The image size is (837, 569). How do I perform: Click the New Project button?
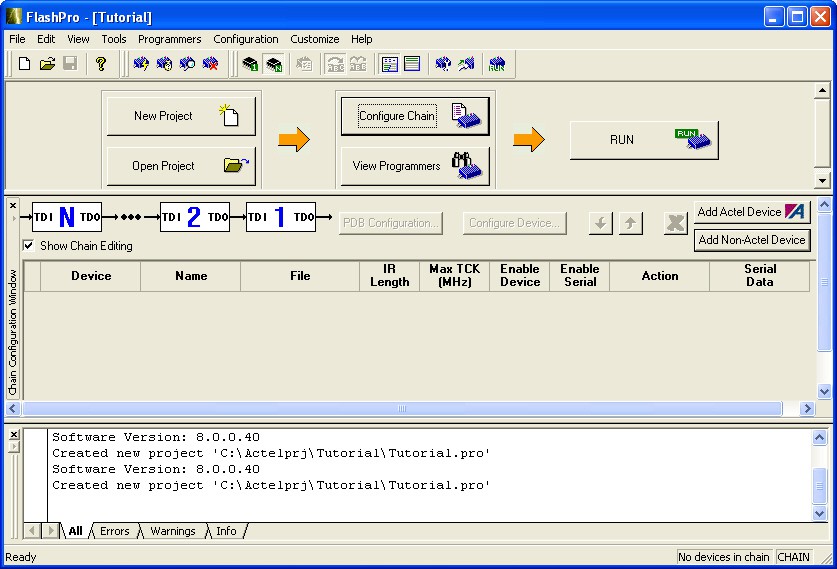point(181,116)
